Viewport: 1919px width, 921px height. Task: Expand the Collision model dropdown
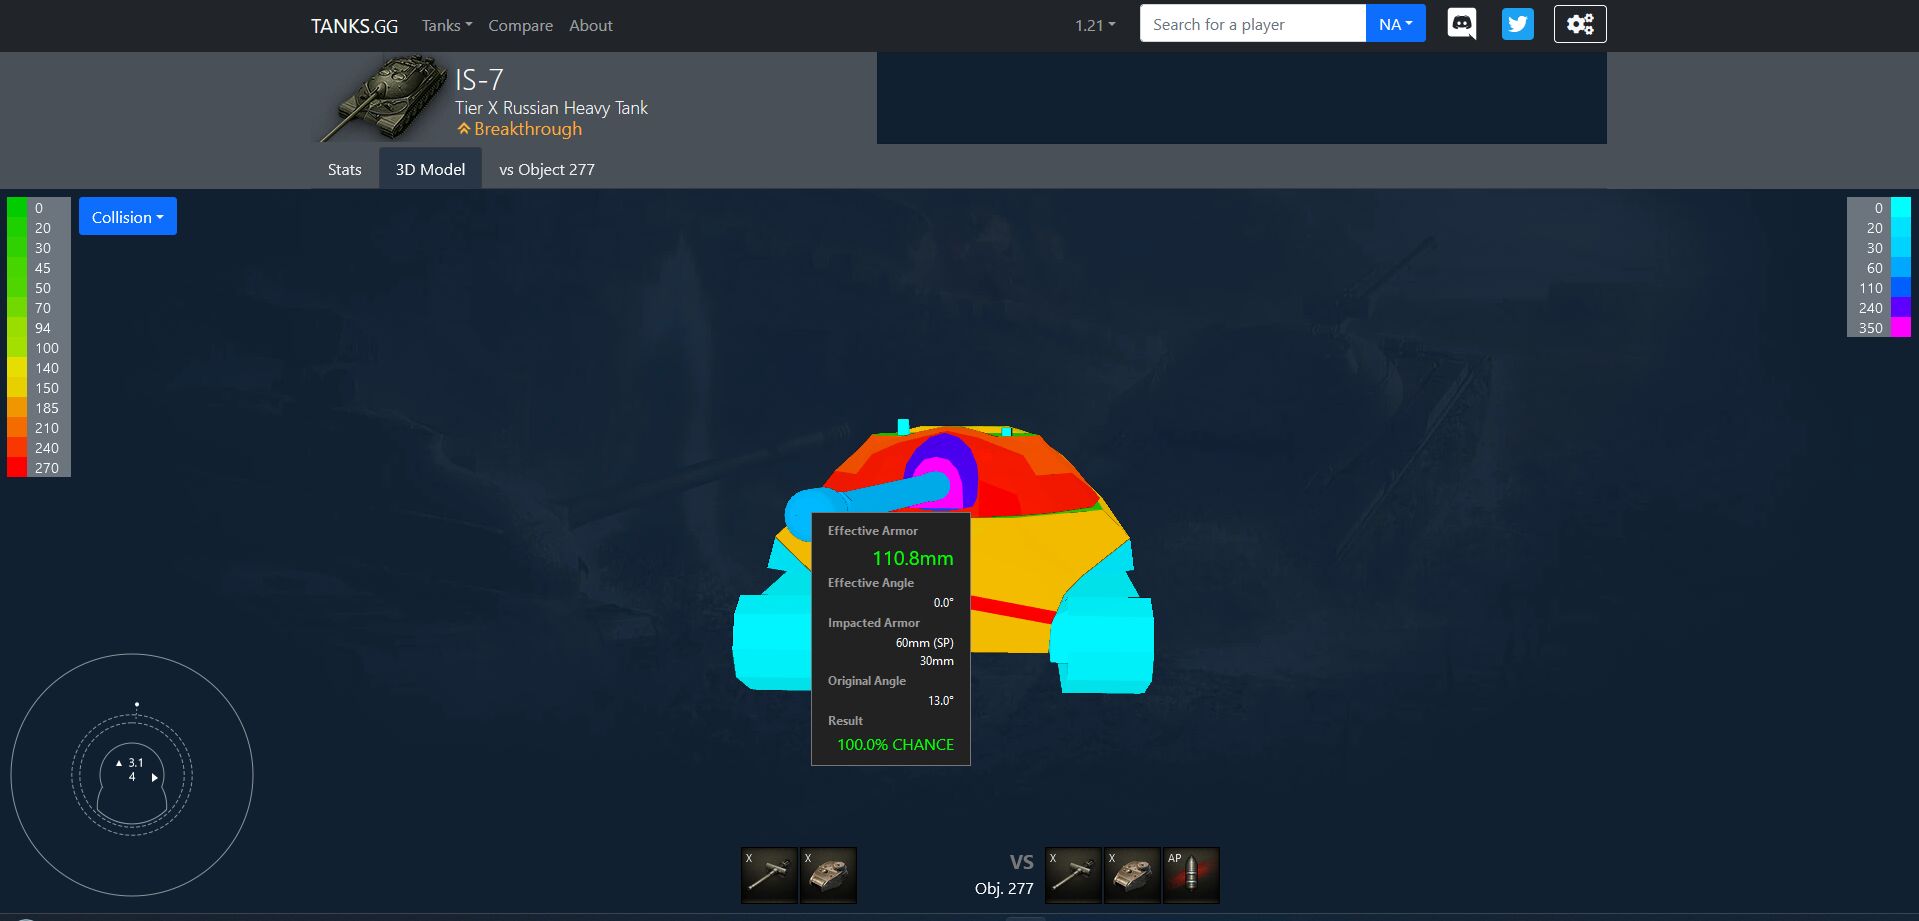[128, 216]
